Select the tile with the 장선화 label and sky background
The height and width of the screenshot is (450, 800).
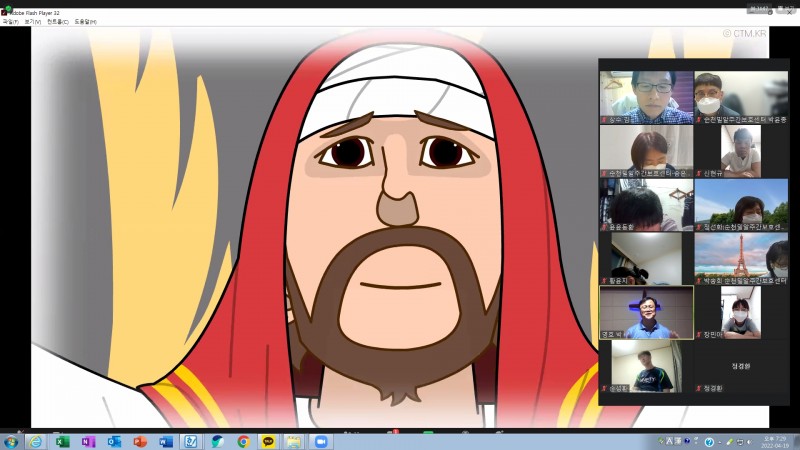(x=741, y=205)
